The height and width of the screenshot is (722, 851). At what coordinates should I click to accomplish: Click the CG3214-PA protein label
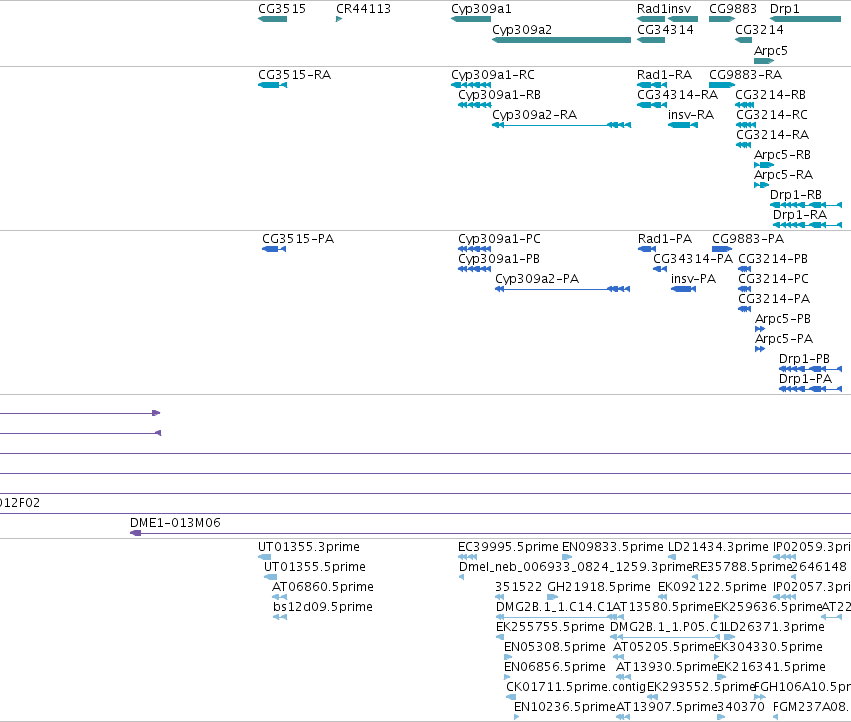tap(774, 299)
